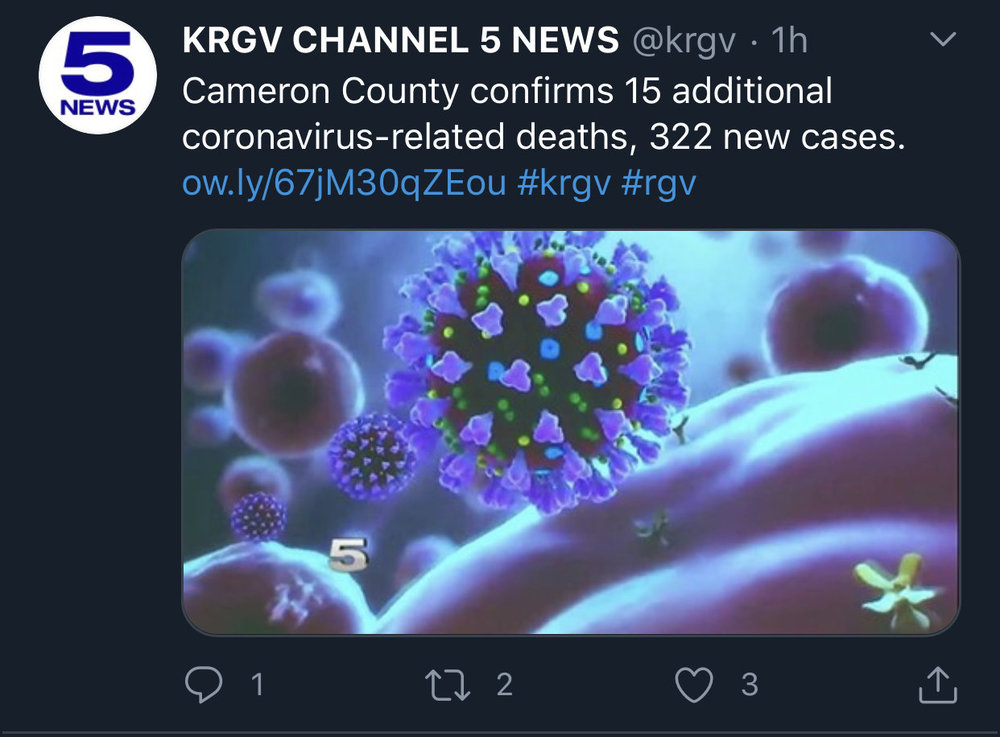
Task: Select the #rgv hashtag
Action: coord(658,183)
